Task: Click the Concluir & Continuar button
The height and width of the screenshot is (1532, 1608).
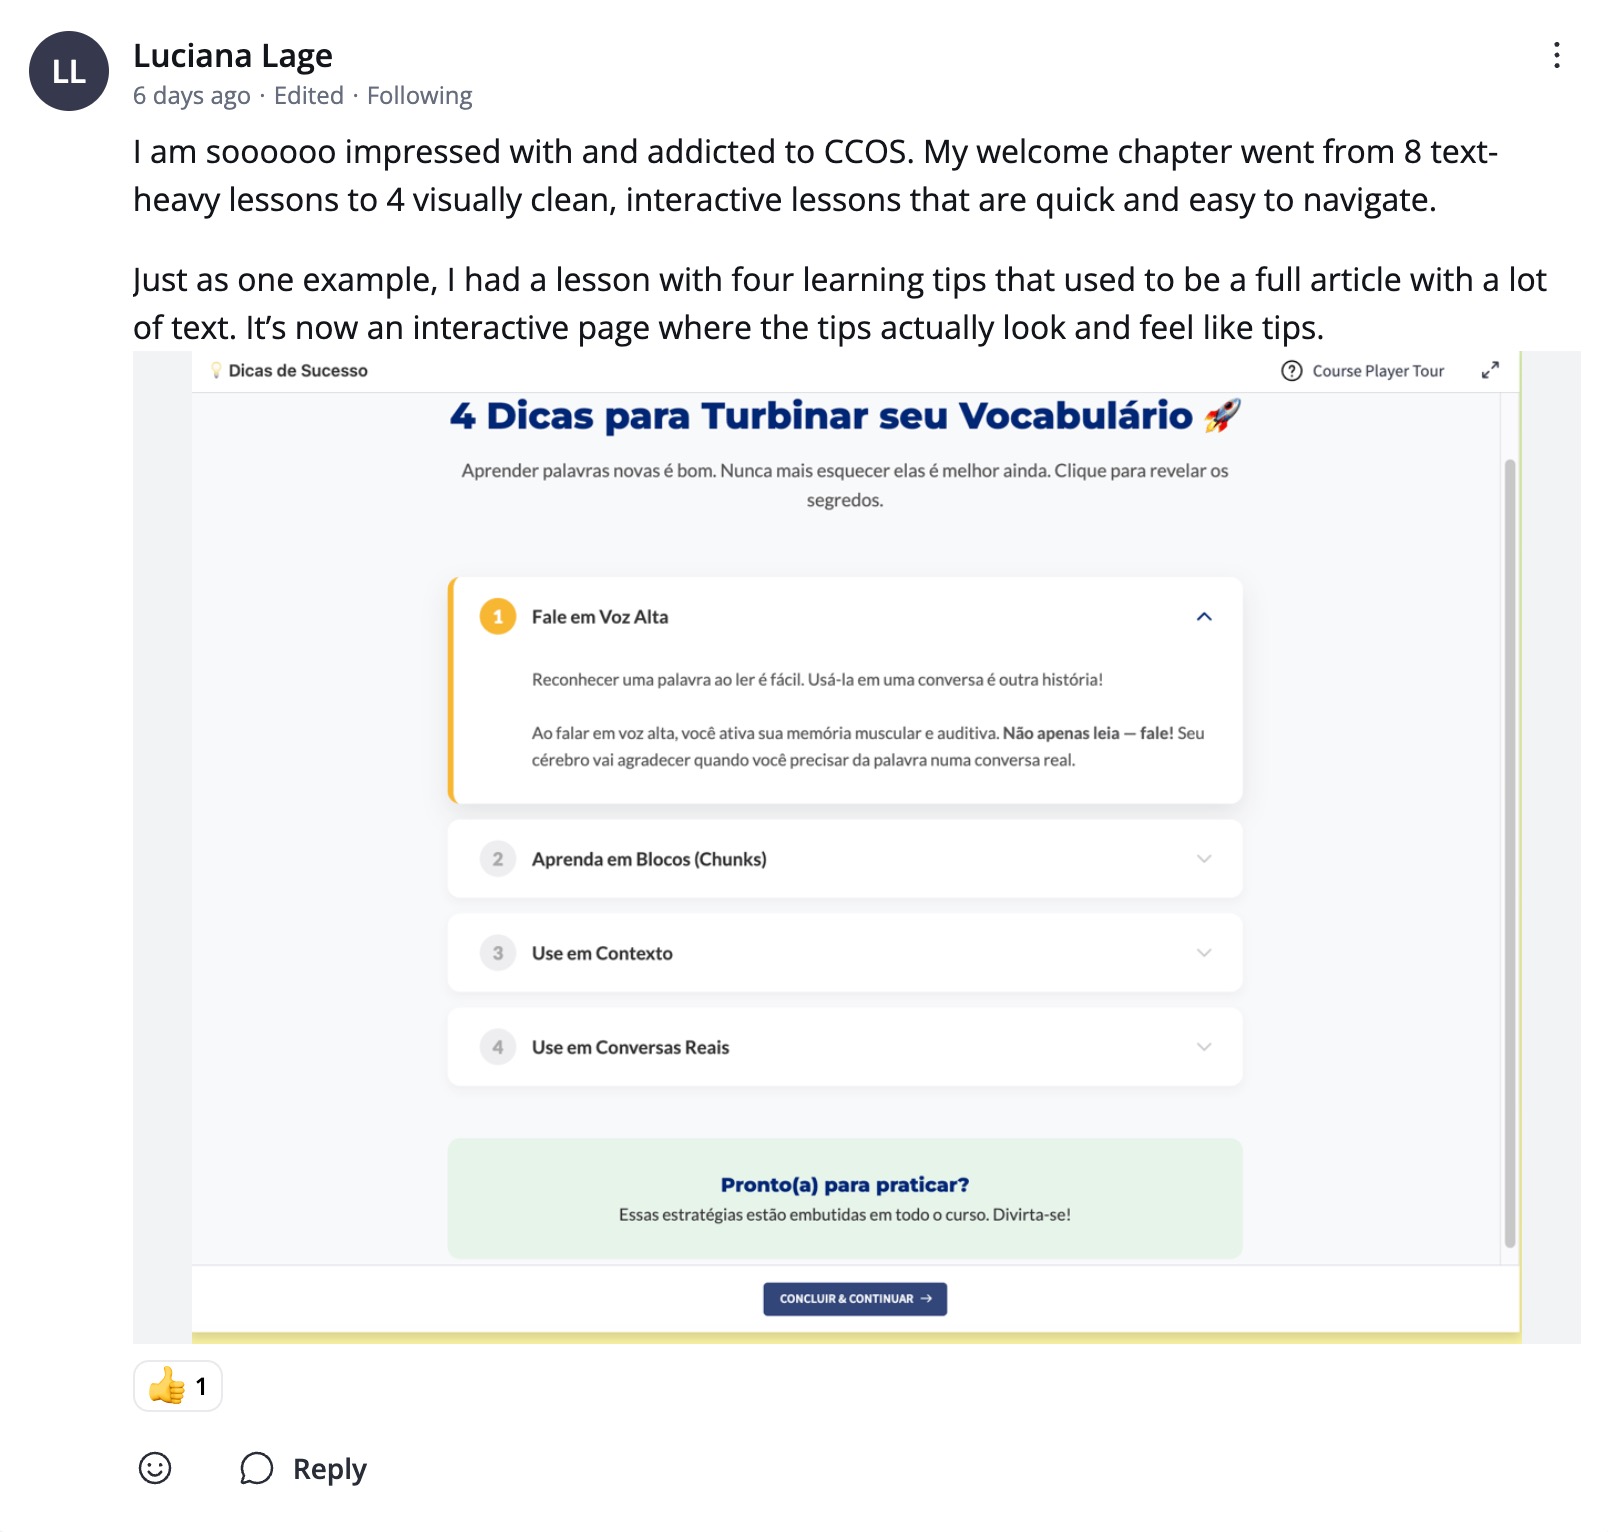Action: (x=855, y=1299)
